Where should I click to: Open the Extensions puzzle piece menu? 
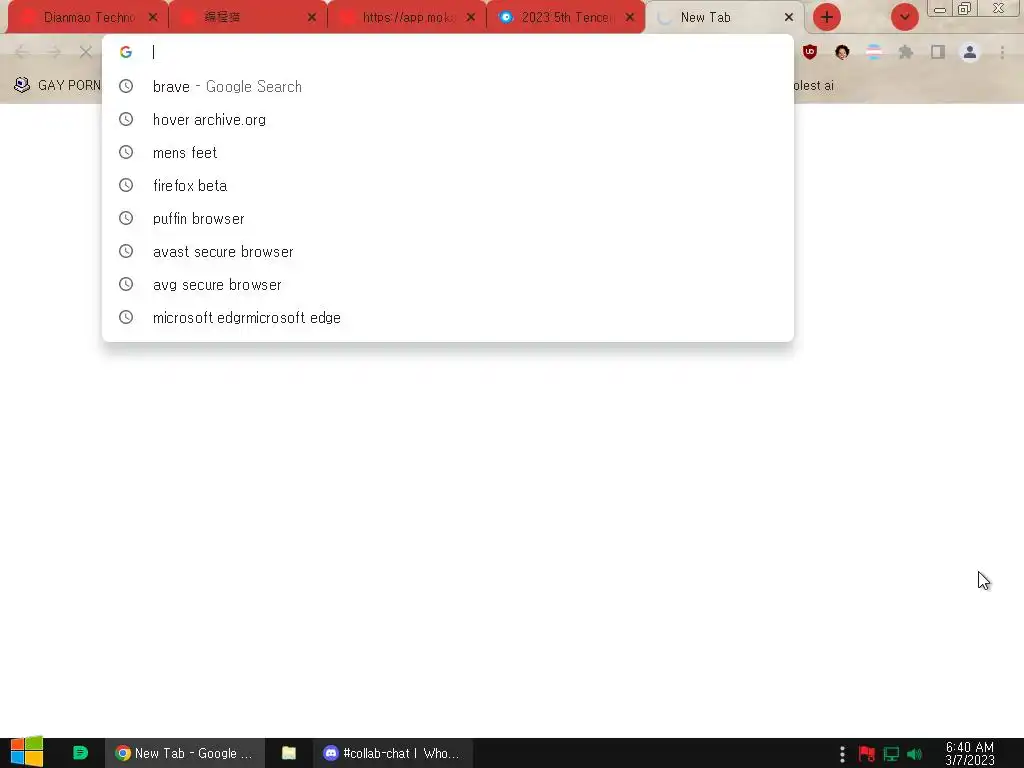[906, 52]
